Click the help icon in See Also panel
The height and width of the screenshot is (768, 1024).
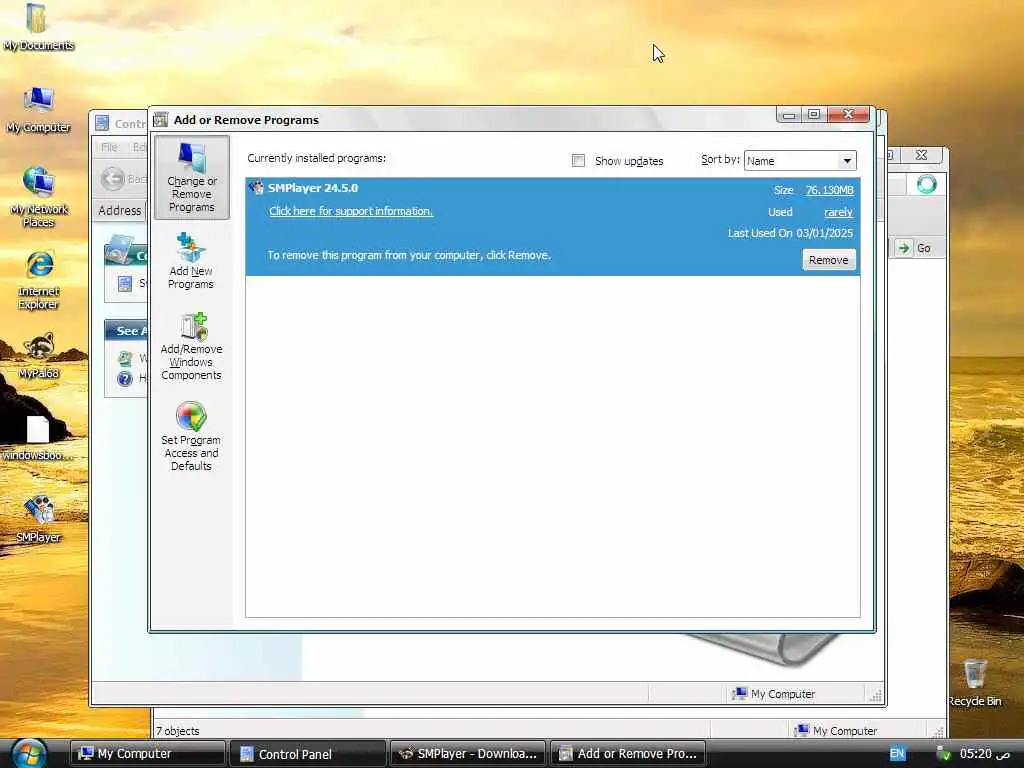pyautogui.click(x=125, y=379)
